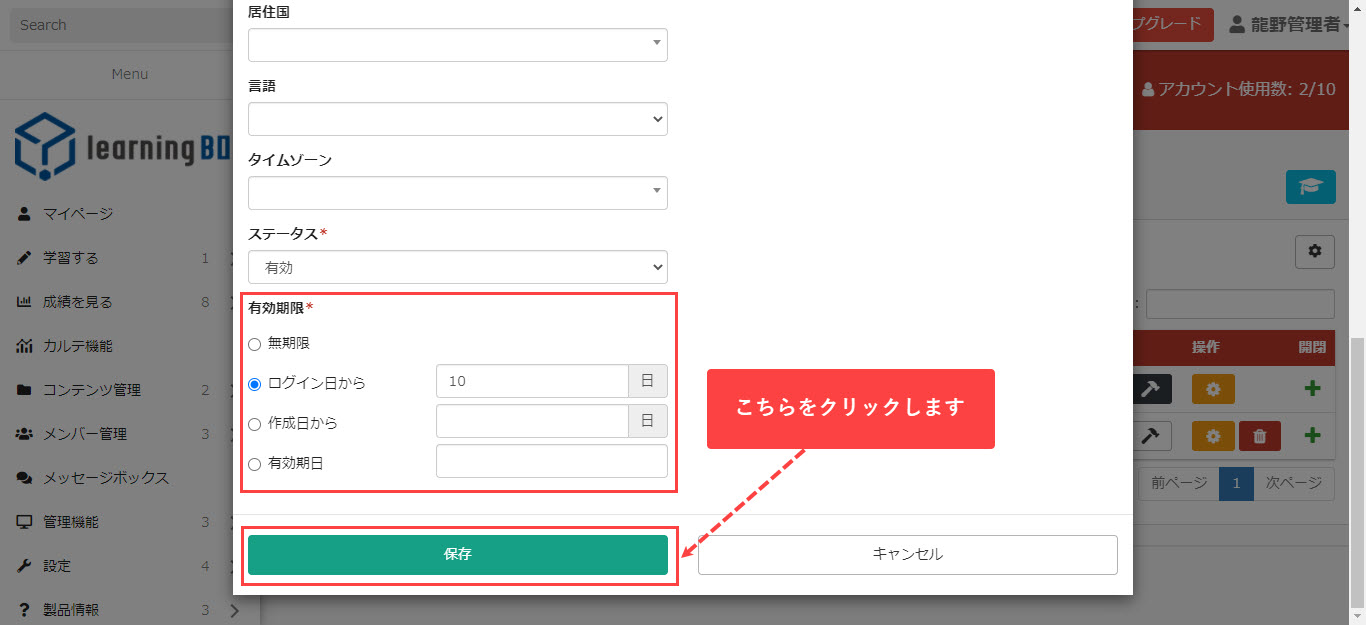Select the 無期限 radio option
Viewport: 1366px width, 625px height.
pos(254,344)
